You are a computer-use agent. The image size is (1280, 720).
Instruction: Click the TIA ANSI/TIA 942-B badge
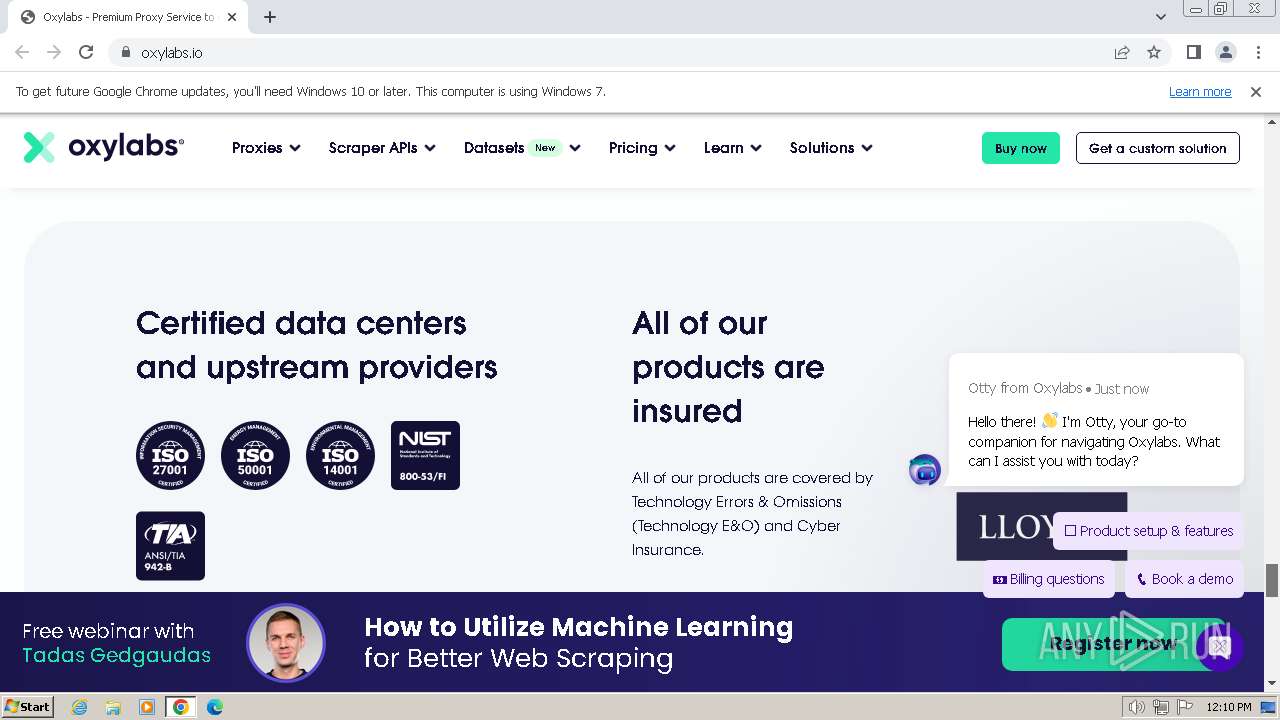pyautogui.click(x=170, y=546)
